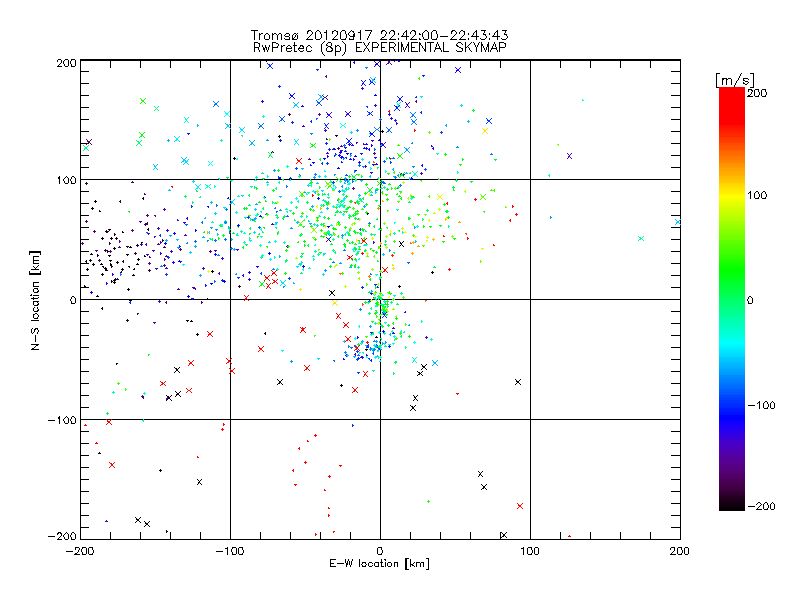This screenshot has width=800, height=600.
Task: Click the 'E-W location [km]' axis label
Action: click(x=379, y=564)
